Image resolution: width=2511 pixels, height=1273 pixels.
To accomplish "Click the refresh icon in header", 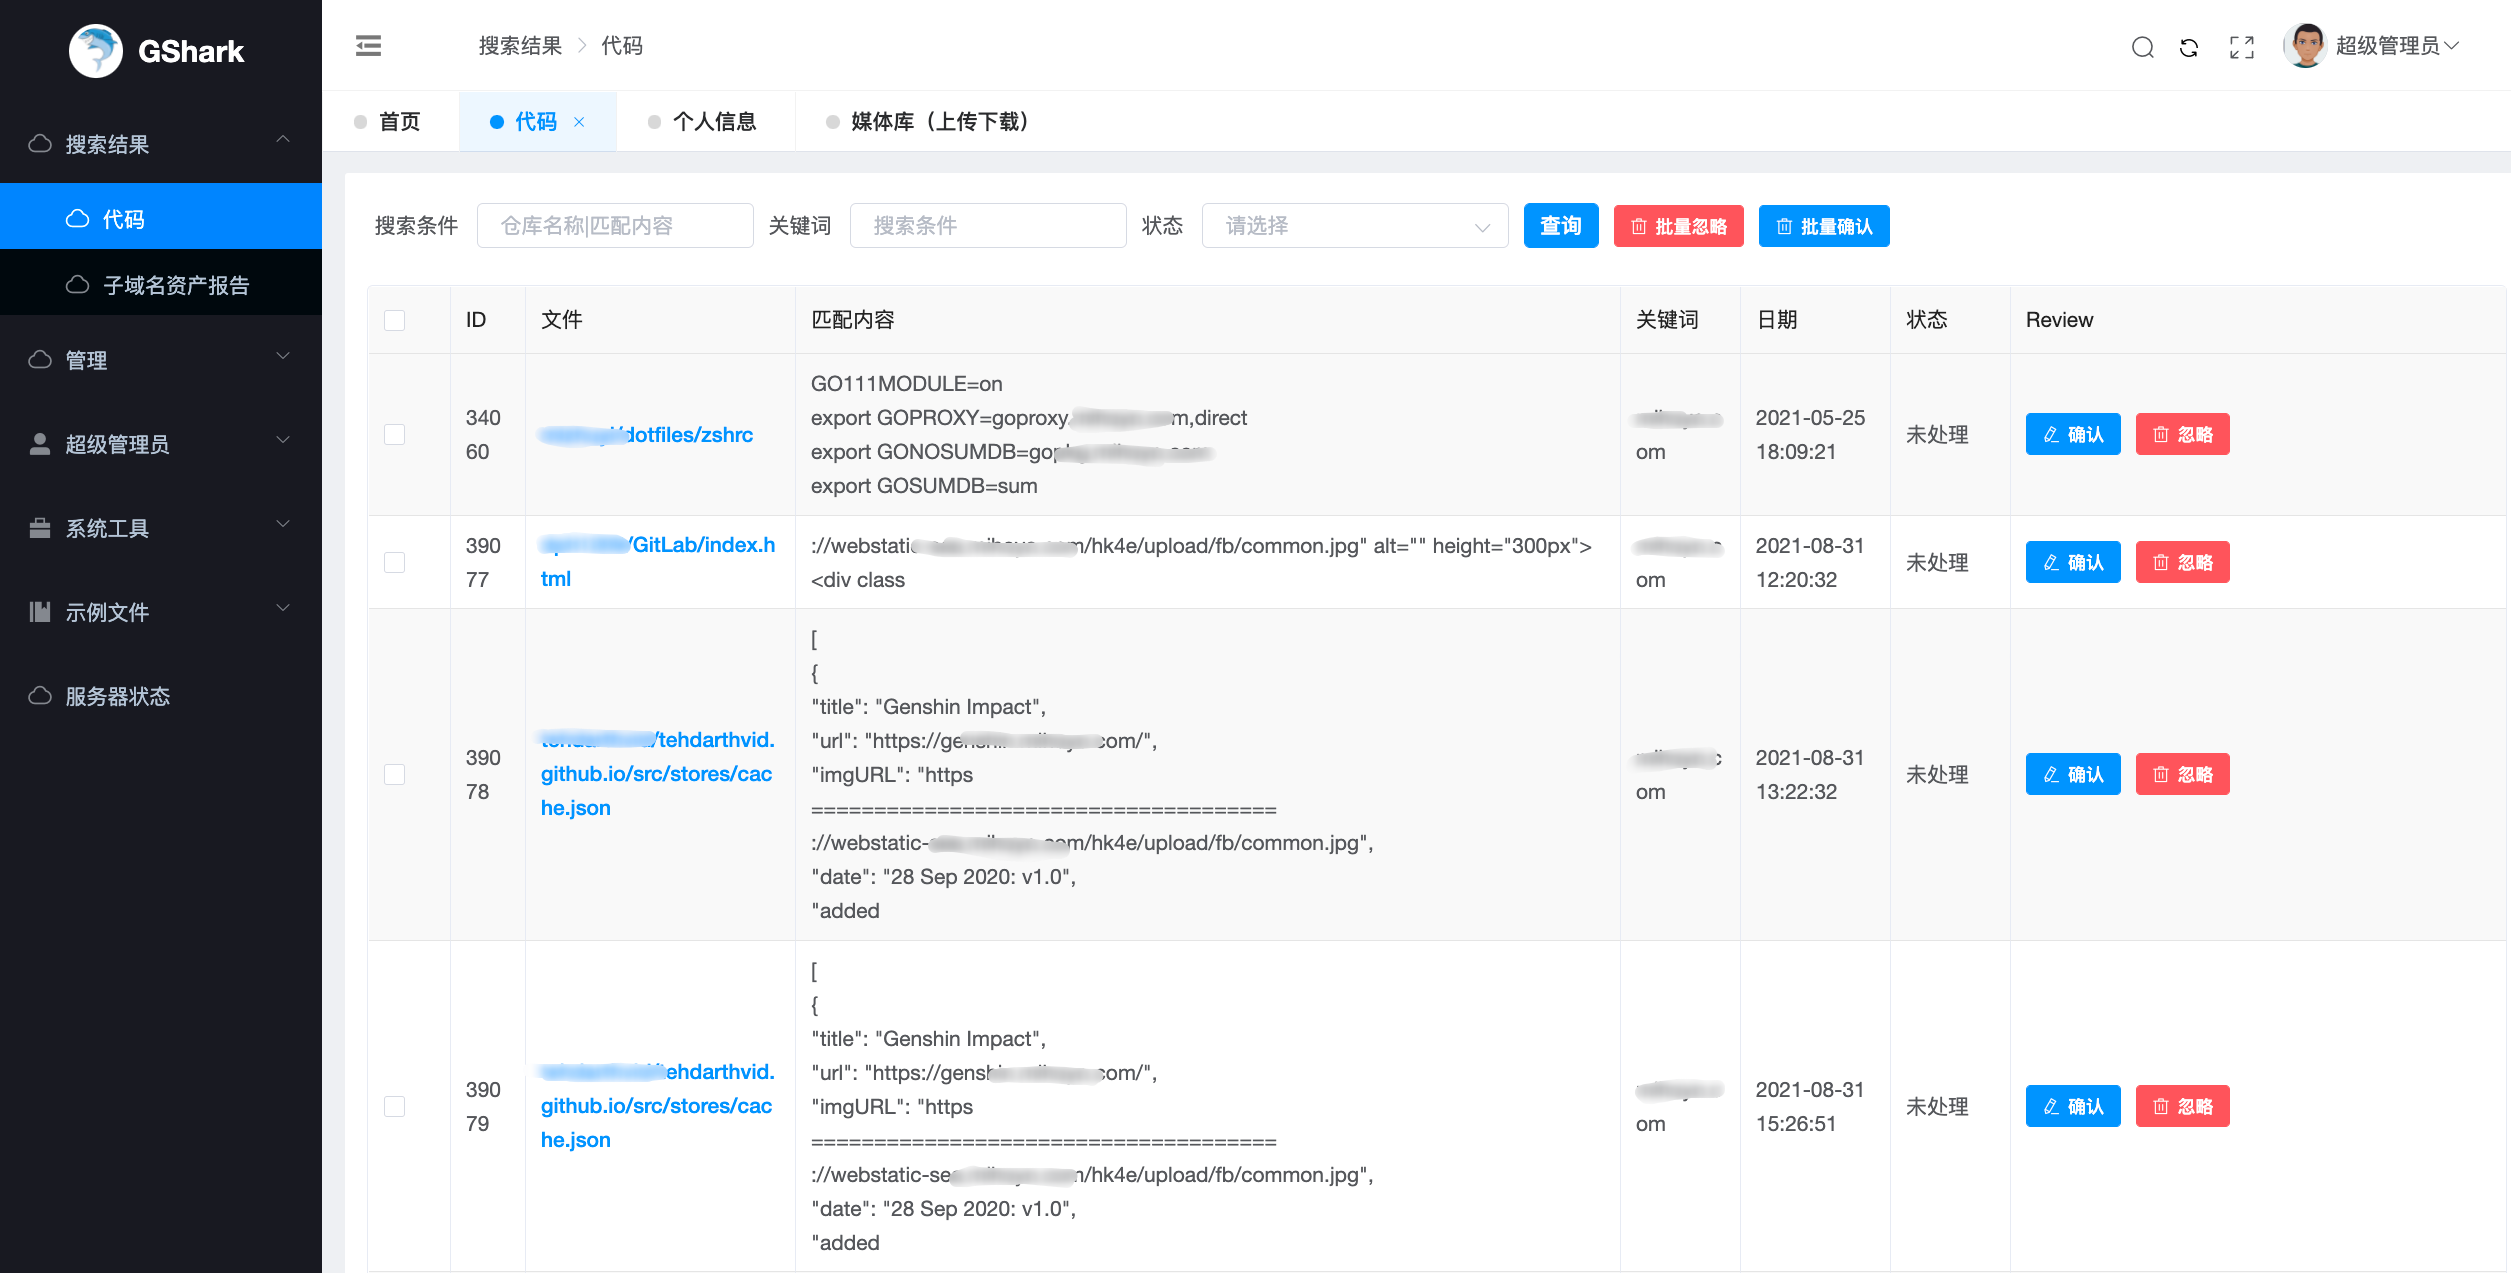I will (2189, 47).
